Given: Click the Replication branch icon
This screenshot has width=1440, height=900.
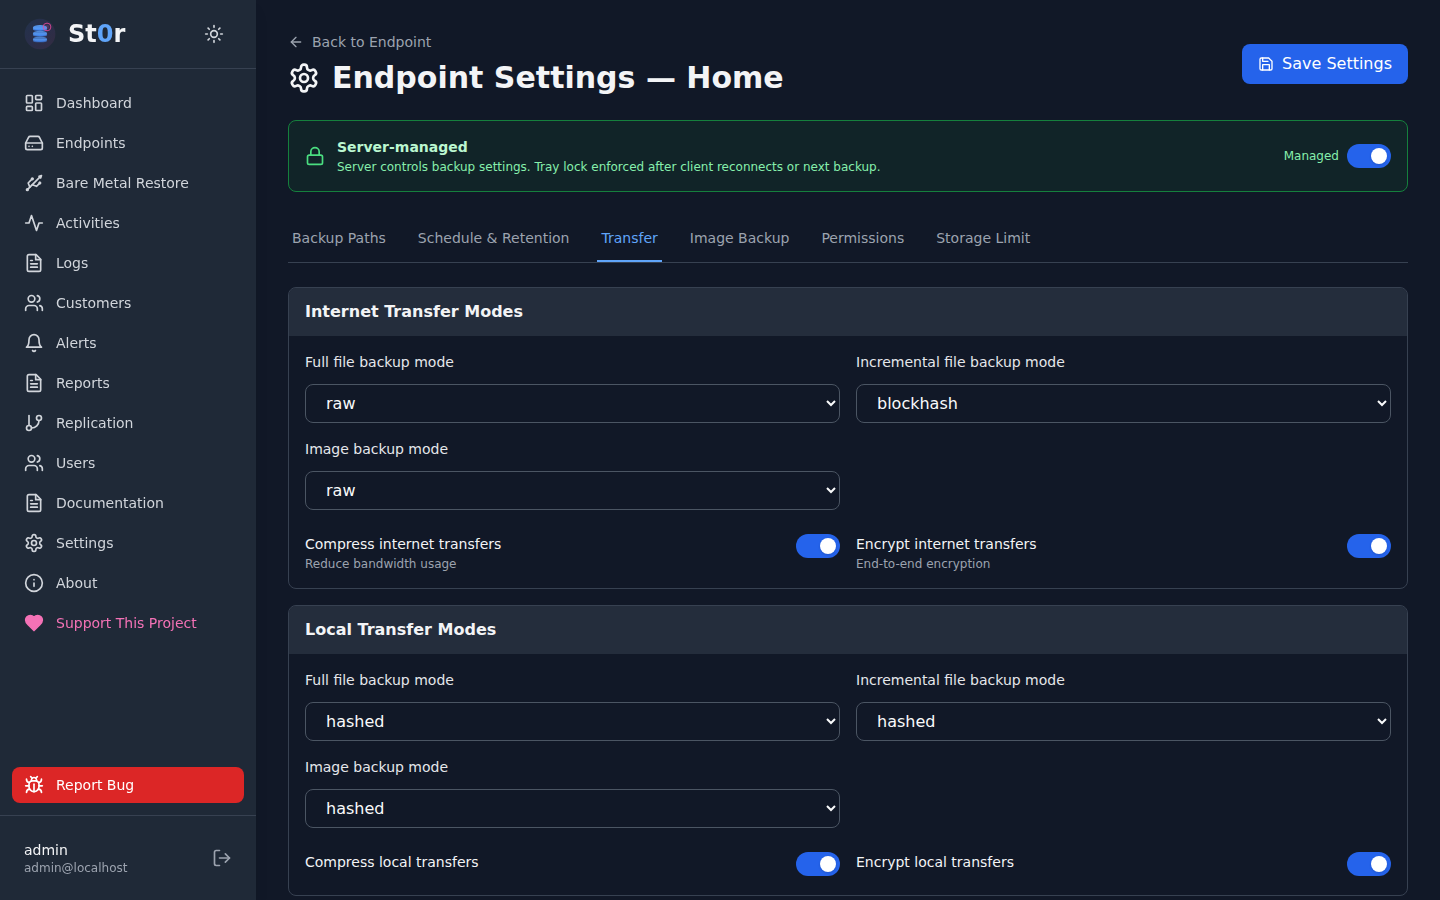Looking at the screenshot, I should click(x=34, y=423).
